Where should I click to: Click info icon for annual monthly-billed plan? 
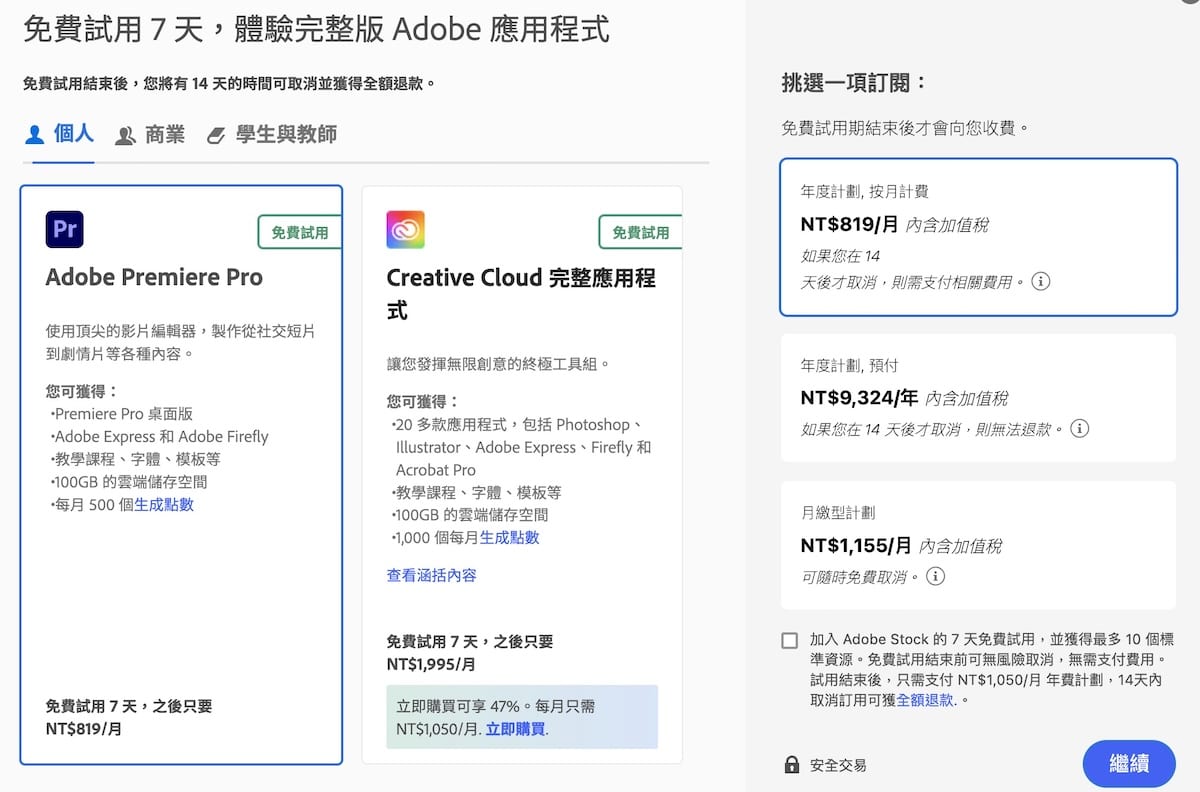pos(1040,282)
